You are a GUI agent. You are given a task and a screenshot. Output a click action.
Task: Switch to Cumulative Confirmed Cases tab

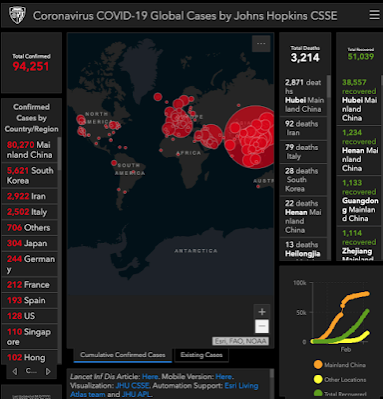pyautogui.click(x=122, y=355)
